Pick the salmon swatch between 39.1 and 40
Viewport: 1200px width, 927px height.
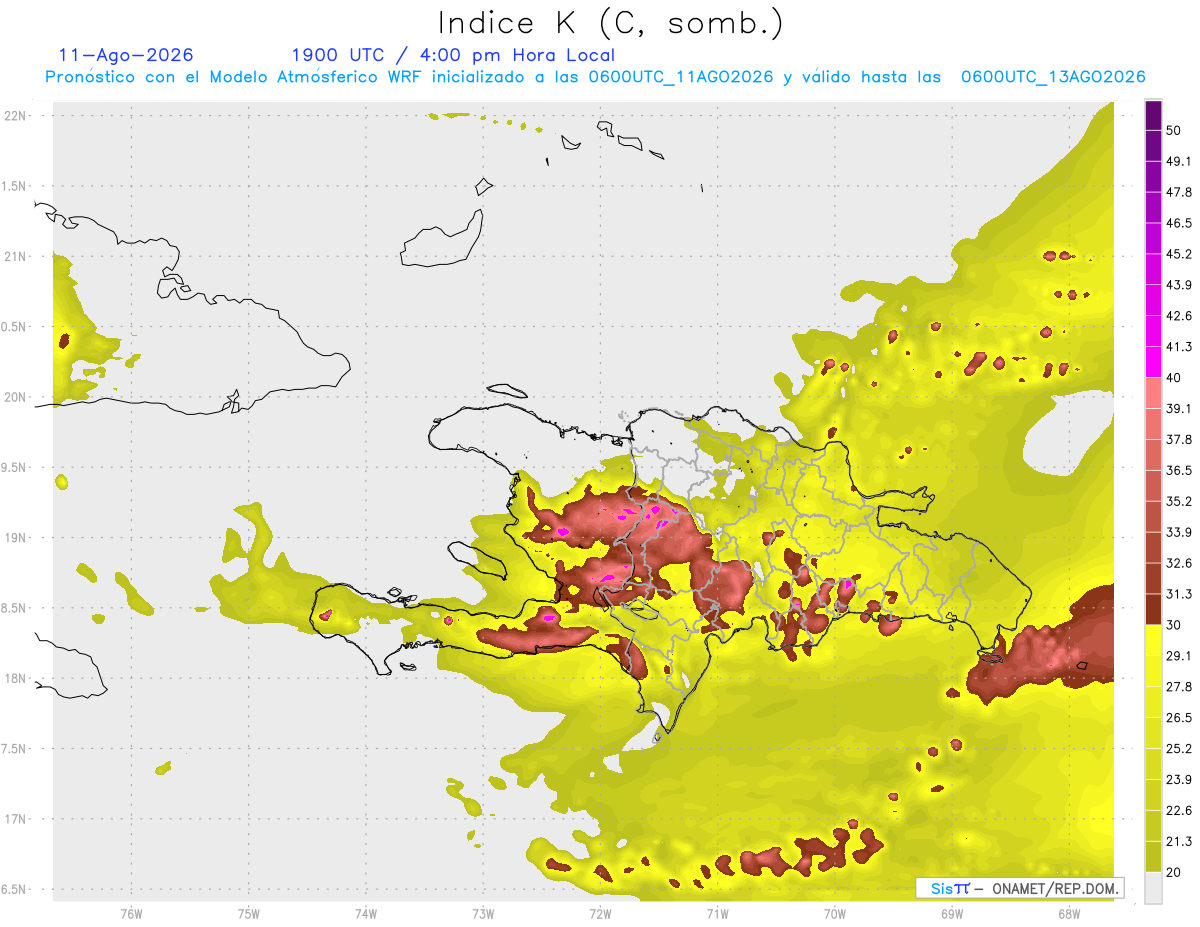click(x=1153, y=393)
